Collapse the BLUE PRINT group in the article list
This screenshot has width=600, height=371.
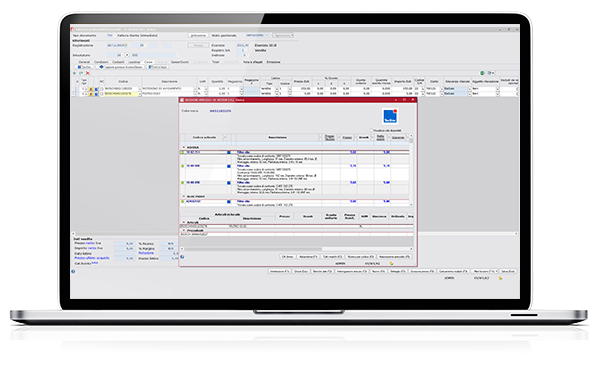coord(184,197)
